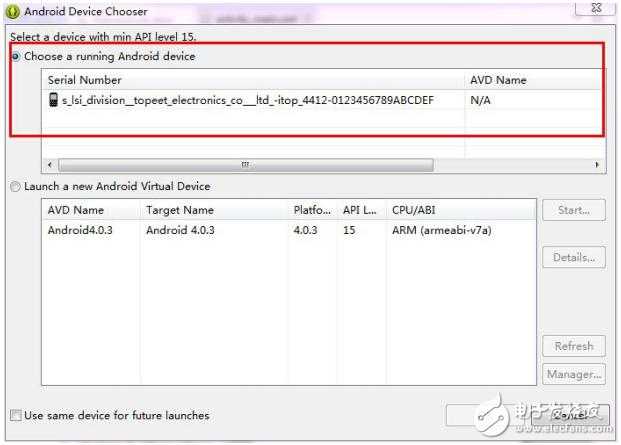Click N/A cell under AVD Name
The width and height of the screenshot is (621, 445).
click(x=480, y=100)
